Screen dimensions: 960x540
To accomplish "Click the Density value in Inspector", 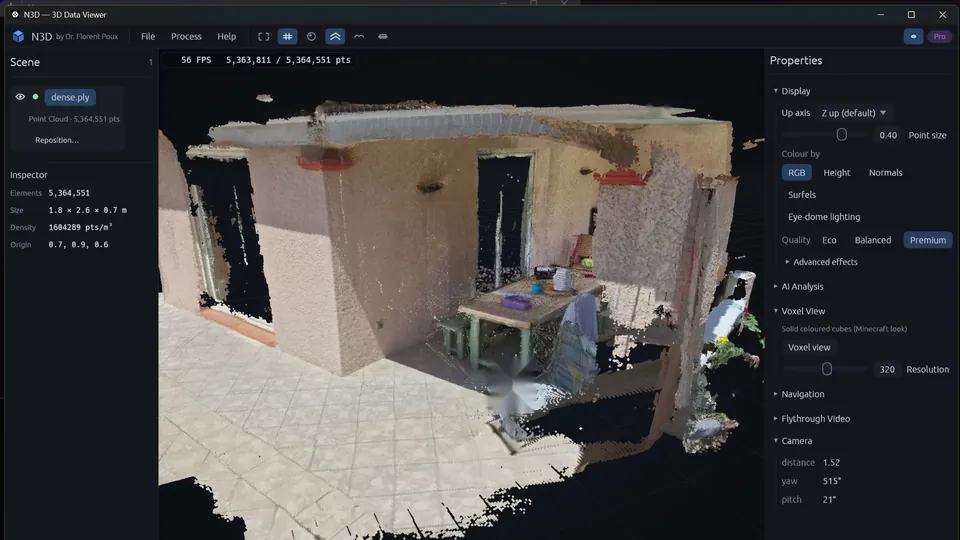I will coord(80,227).
